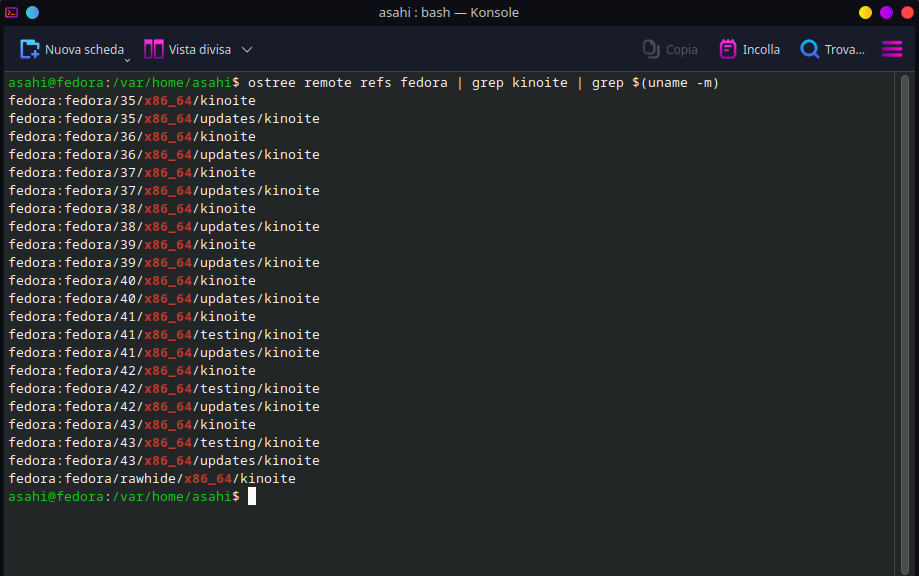The height and width of the screenshot is (576, 919).
Task: Click the fedora/43/x86_64/testing/kinoite line
Action: pos(164,443)
